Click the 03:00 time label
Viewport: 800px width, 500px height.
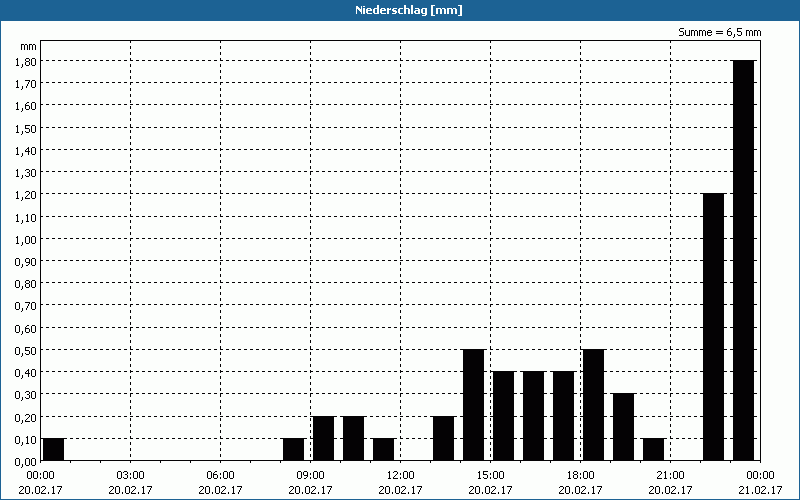click(131, 475)
